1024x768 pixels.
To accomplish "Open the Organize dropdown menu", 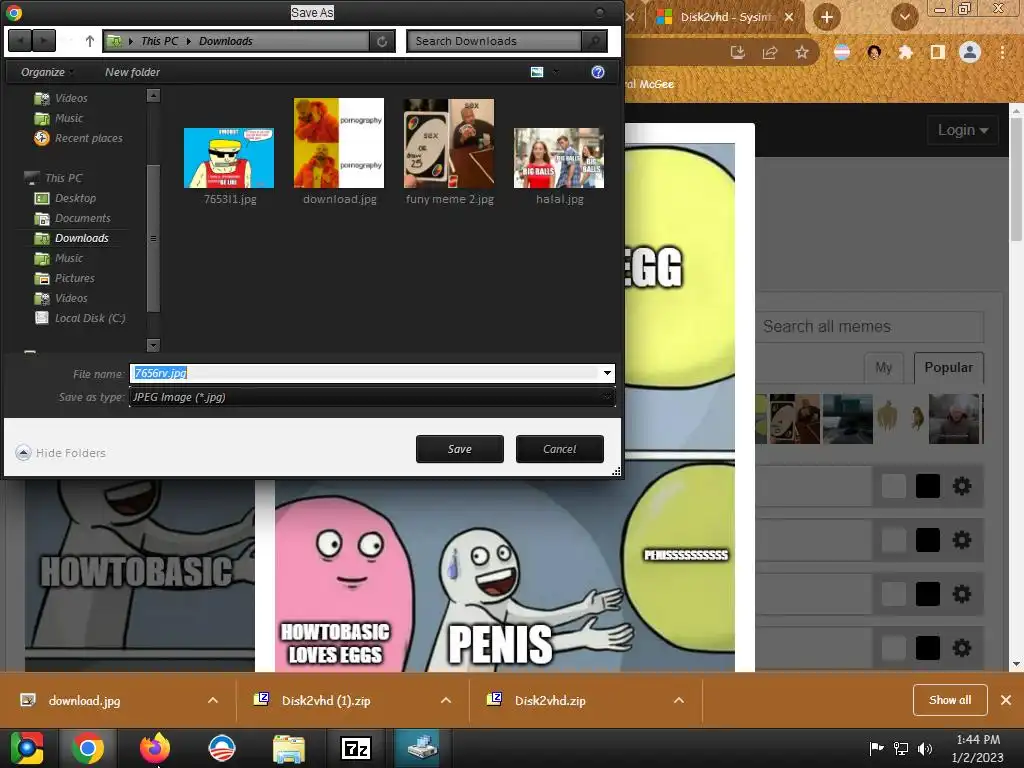I will point(47,72).
